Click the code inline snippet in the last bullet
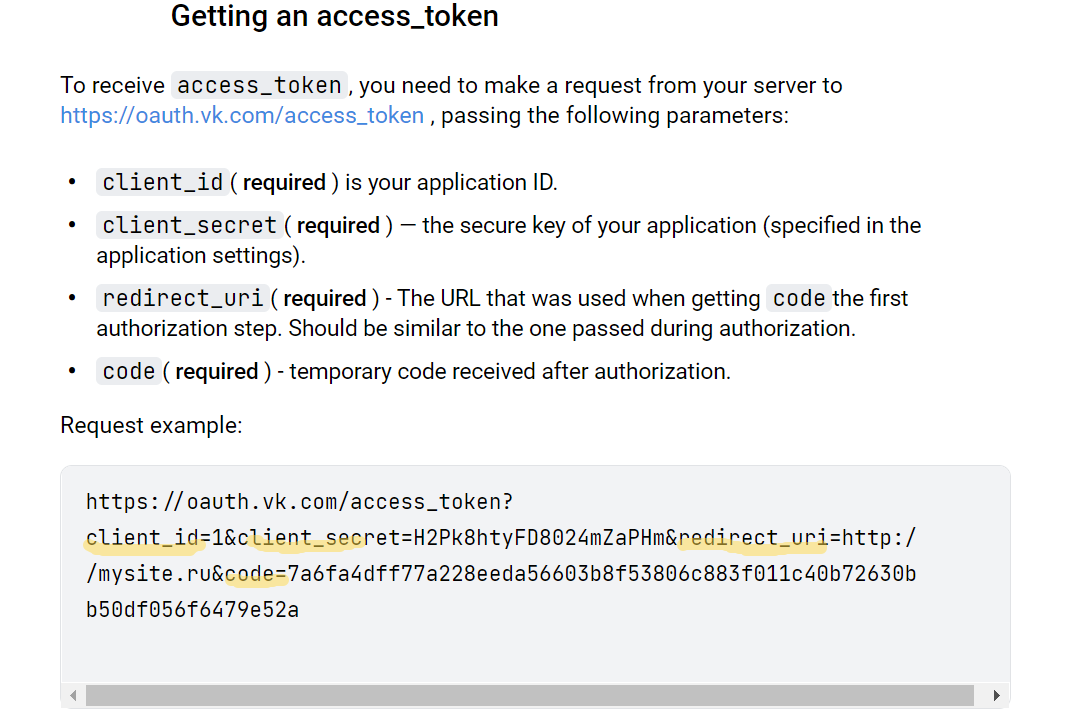 [128, 370]
